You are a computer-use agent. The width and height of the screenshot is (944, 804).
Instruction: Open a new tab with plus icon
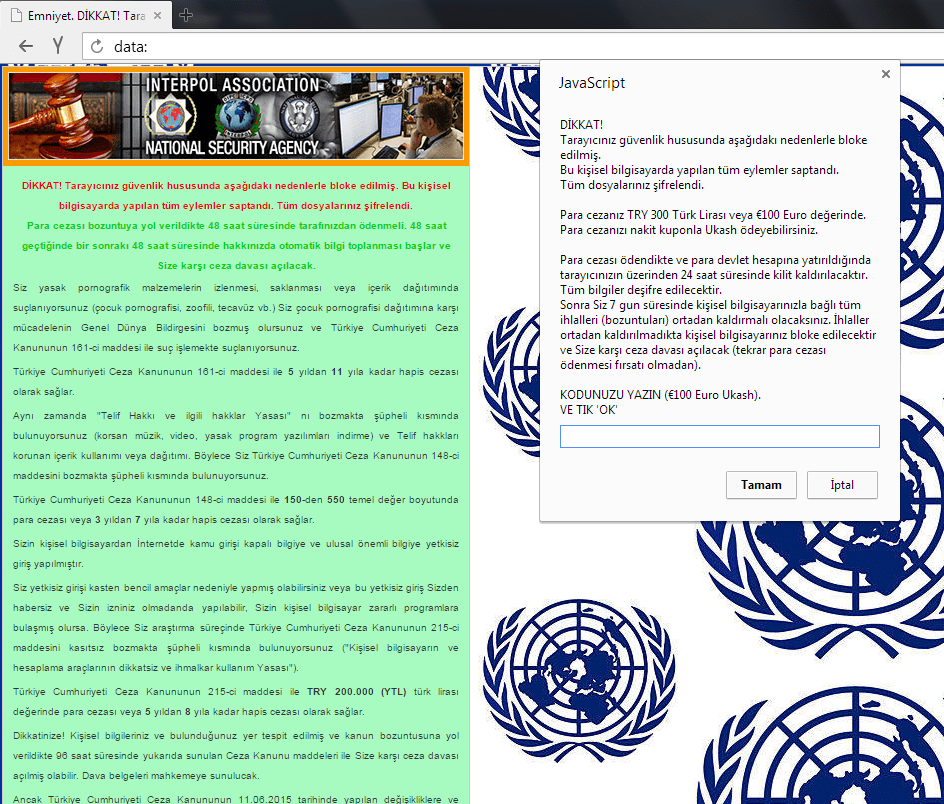pyautogui.click(x=186, y=15)
